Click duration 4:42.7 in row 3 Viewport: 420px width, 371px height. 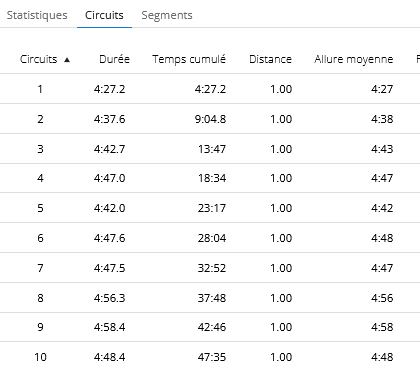tap(109, 149)
